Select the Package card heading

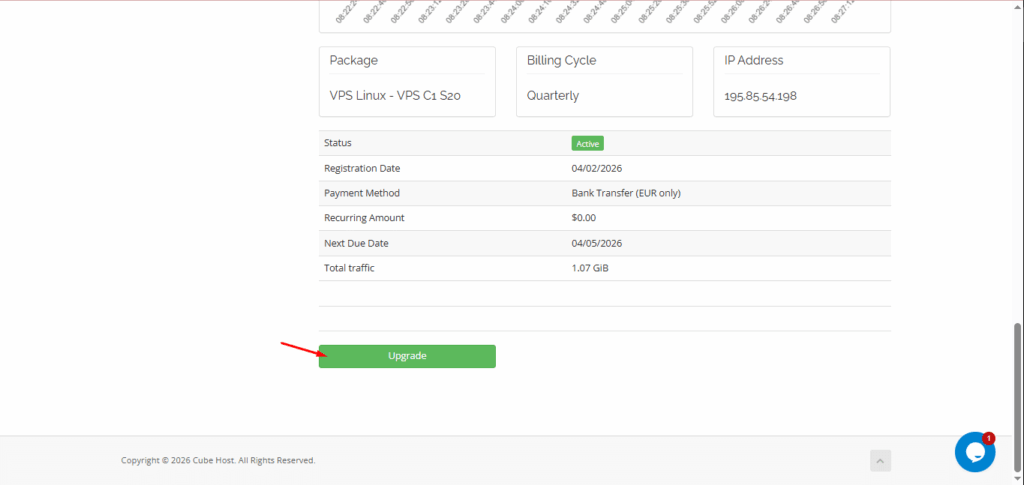pos(354,61)
